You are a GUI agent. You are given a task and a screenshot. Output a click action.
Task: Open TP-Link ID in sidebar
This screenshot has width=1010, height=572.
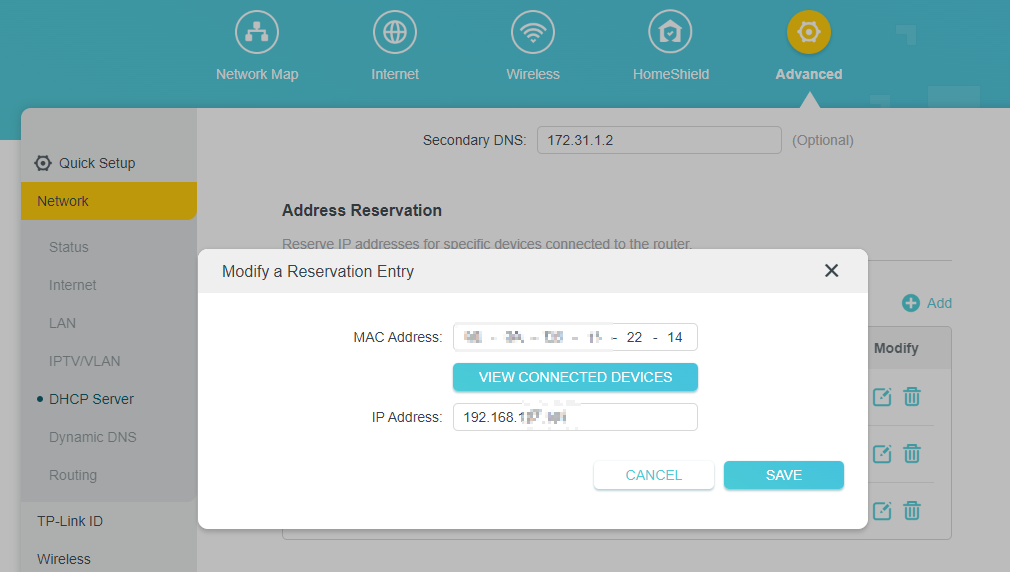[70, 521]
